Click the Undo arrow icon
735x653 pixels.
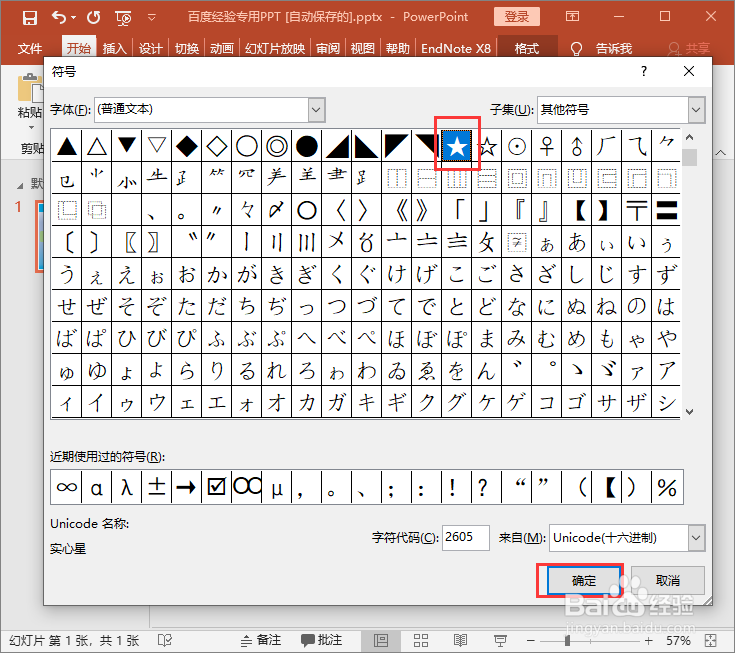[x=59, y=18]
